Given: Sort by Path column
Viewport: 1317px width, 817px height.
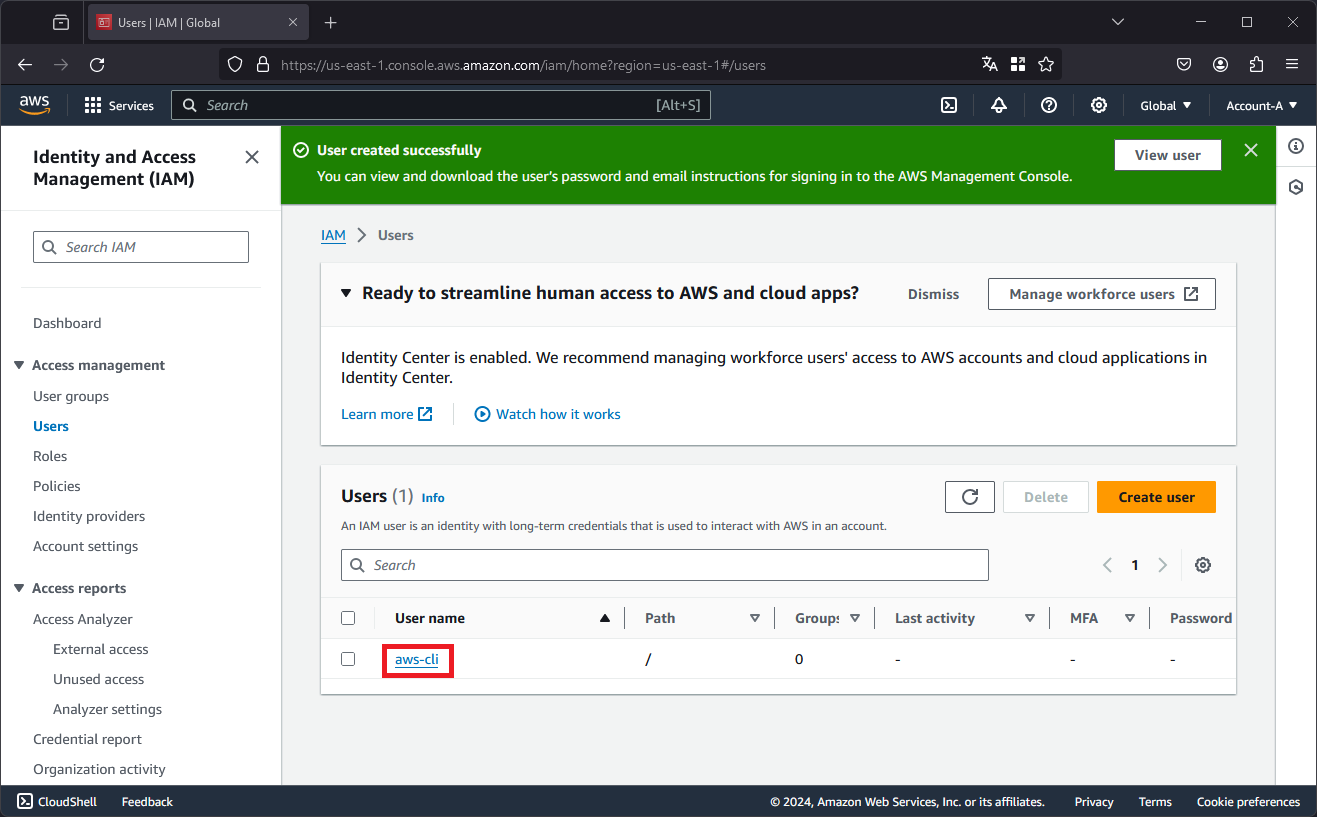Looking at the screenshot, I should tap(755, 618).
